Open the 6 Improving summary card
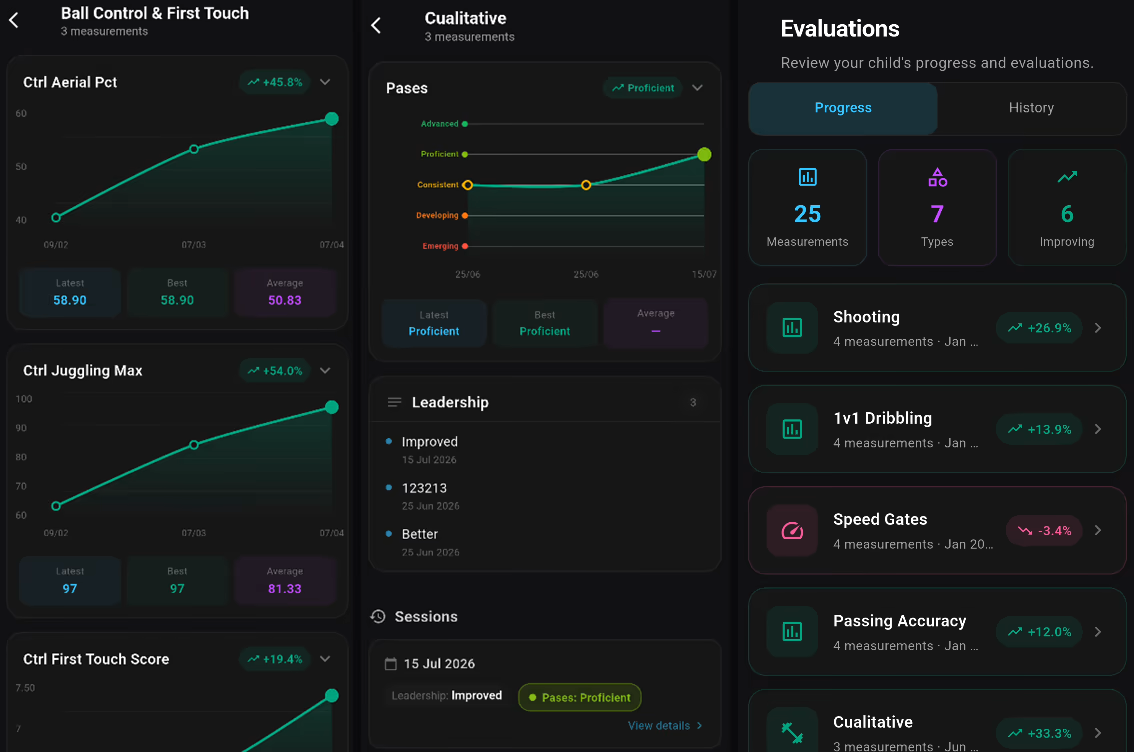The width and height of the screenshot is (1134, 752). tap(1067, 208)
